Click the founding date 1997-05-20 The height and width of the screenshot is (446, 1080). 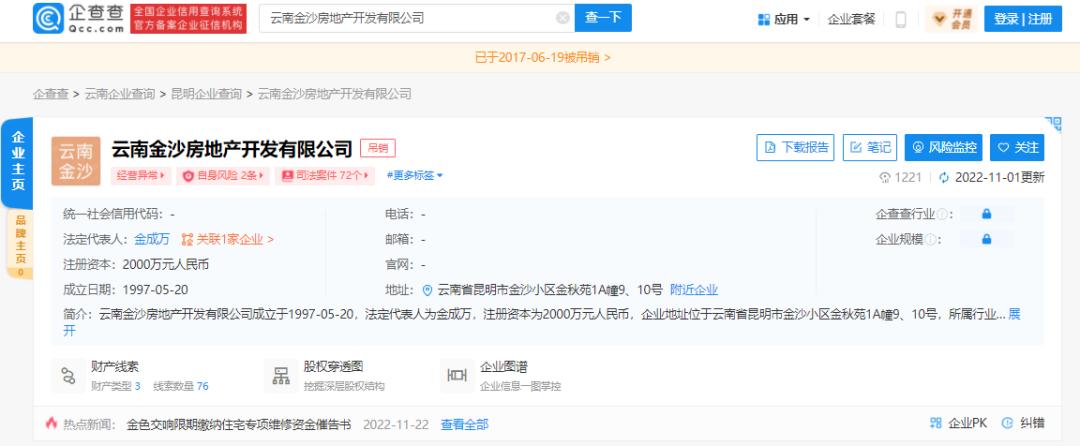click(x=155, y=290)
